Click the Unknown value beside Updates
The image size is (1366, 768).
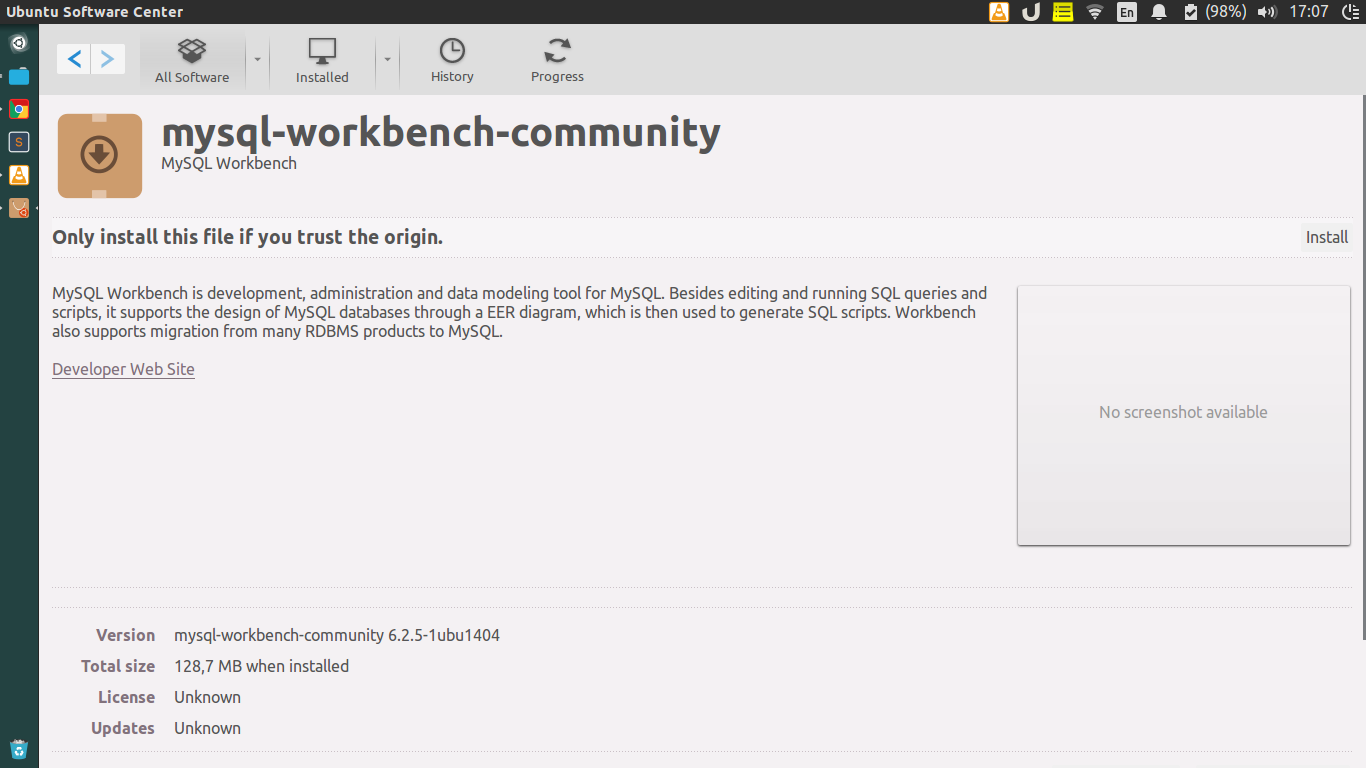(207, 728)
